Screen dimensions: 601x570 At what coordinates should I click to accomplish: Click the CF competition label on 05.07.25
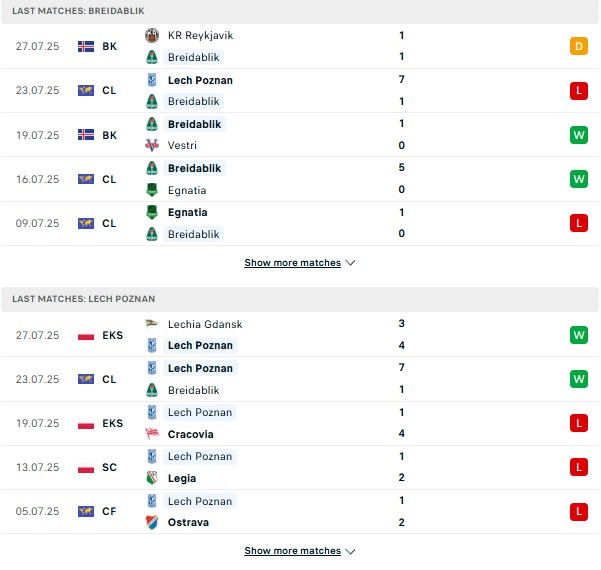(x=109, y=511)
